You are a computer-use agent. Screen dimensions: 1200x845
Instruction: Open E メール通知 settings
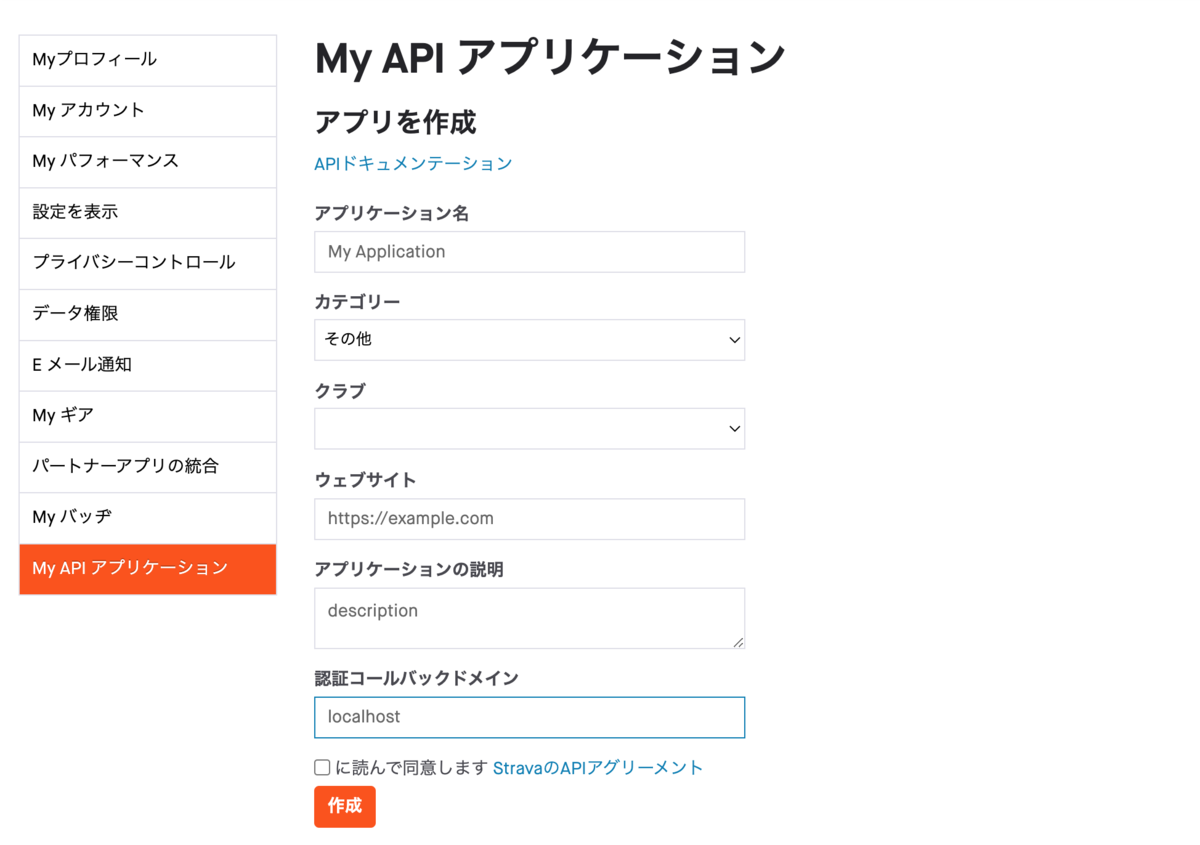pyautogui.click(x=147, y=365)
